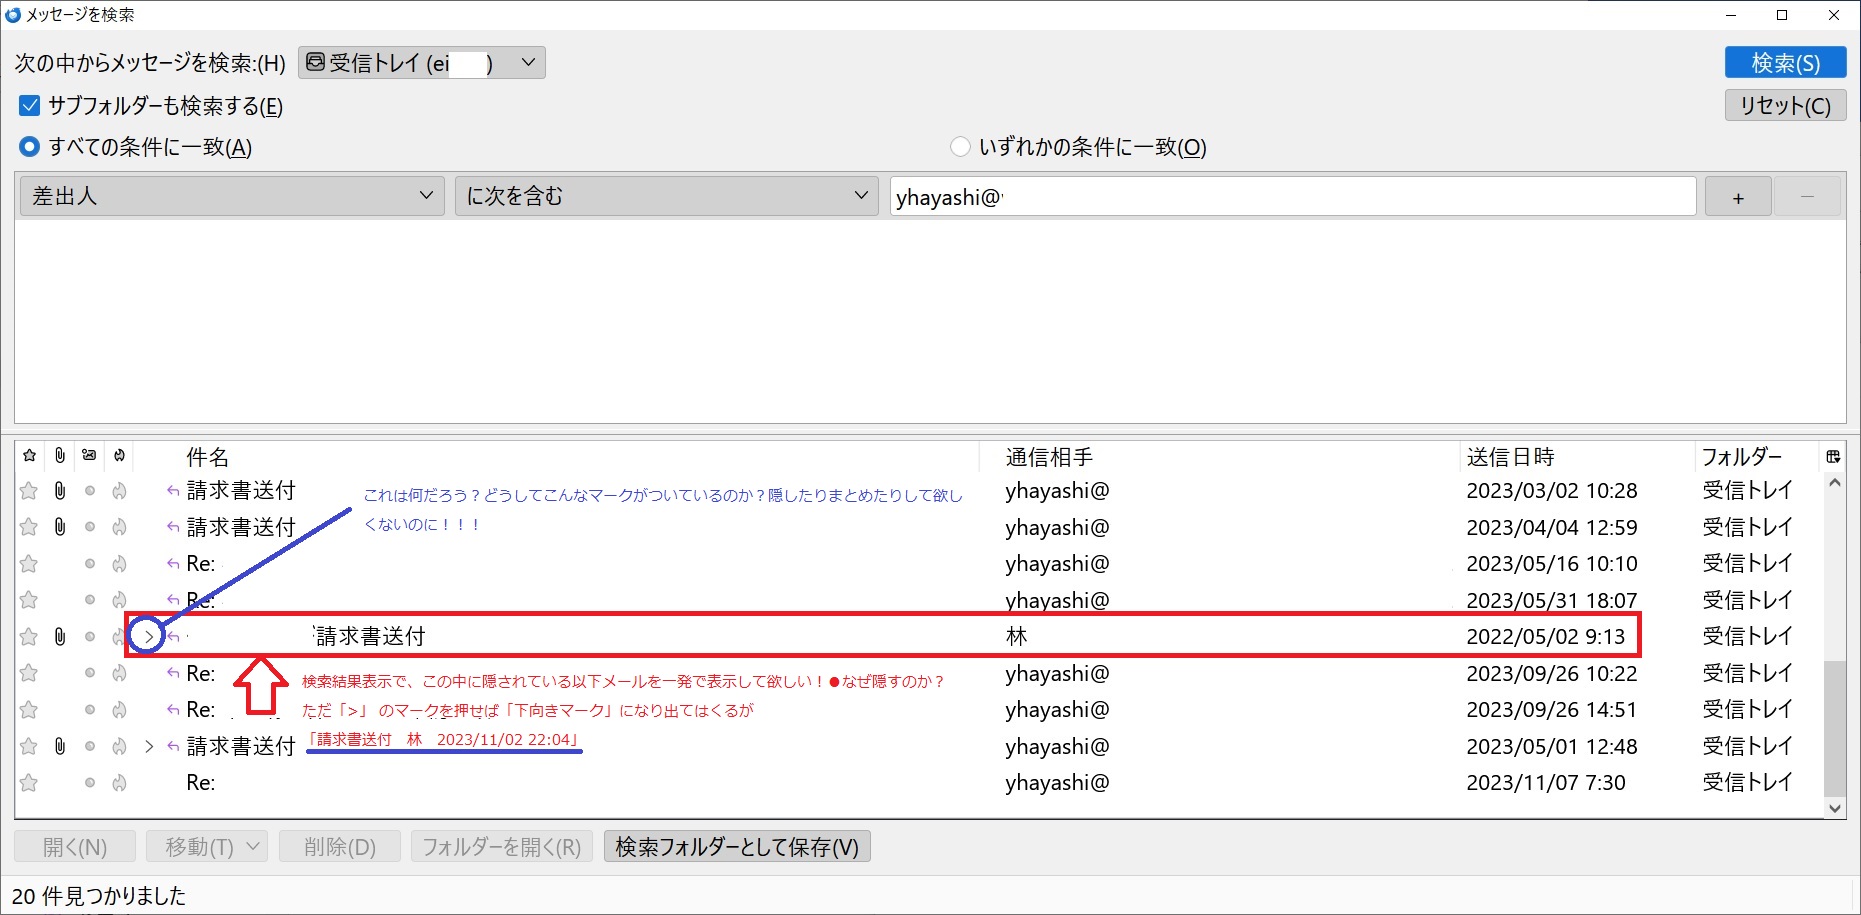Open the column picker icon in list header
This screenshot has width=1861, height=915.
tap(1833, 456)
